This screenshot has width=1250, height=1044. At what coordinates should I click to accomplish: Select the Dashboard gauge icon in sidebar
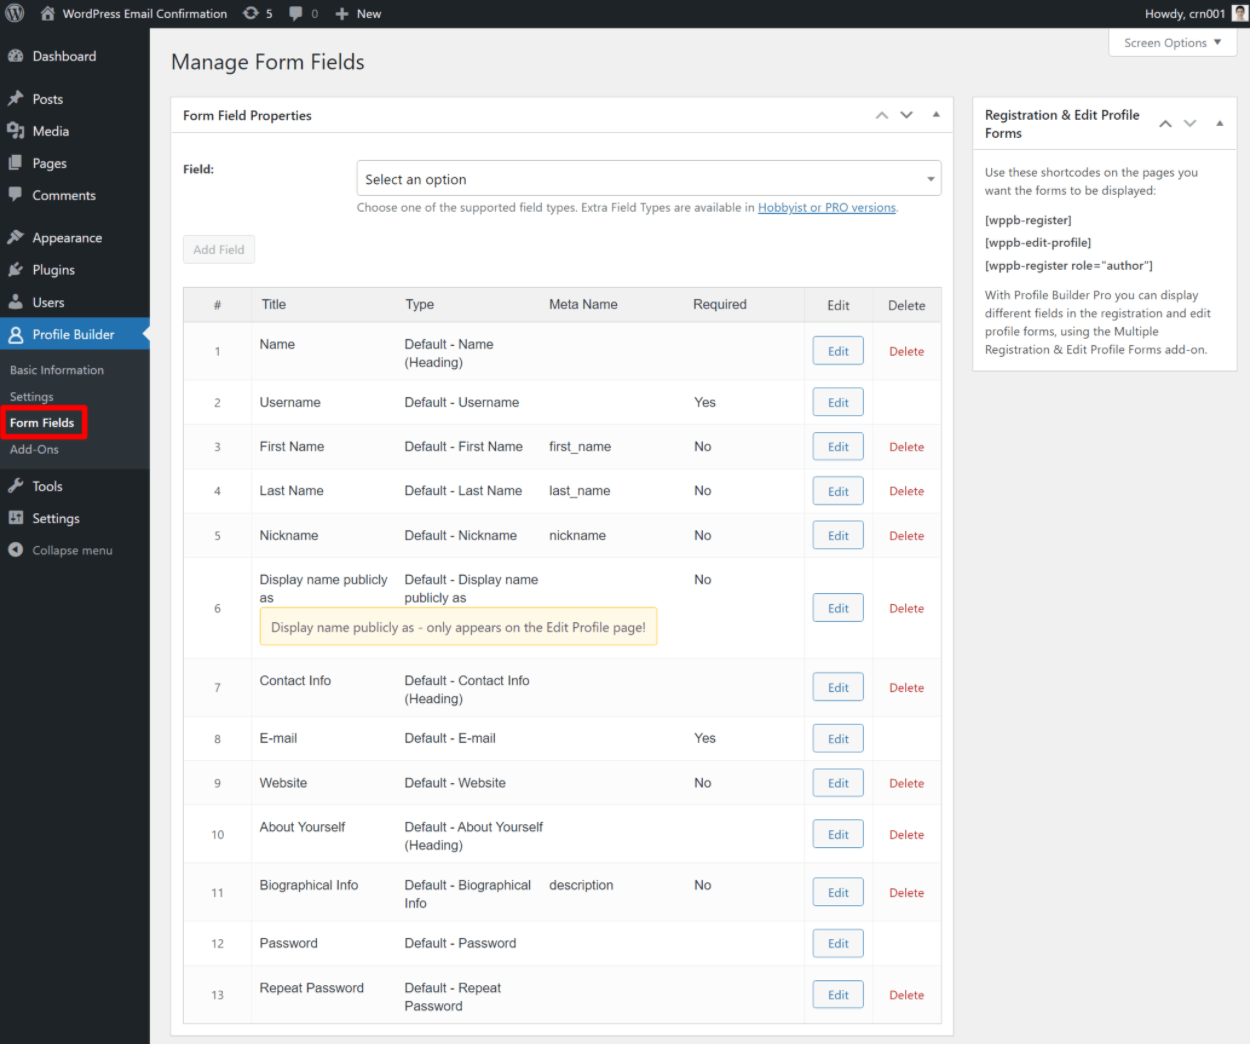[16, 56]
